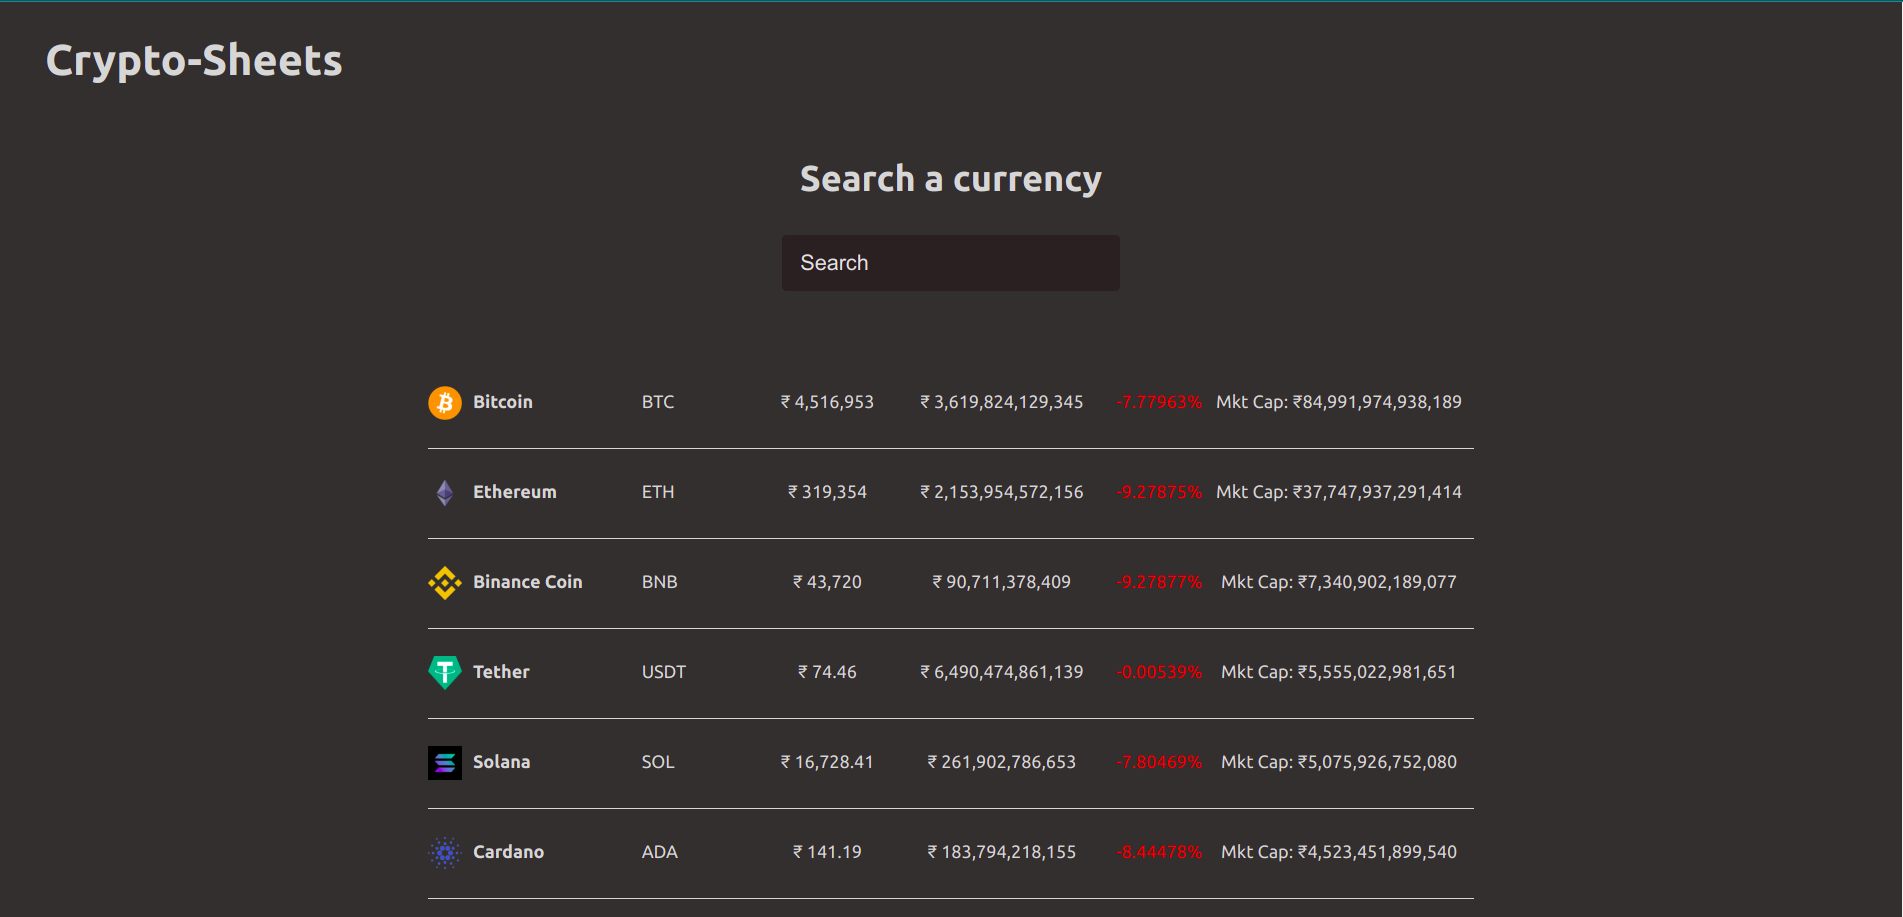Click Binance Mkt Cap ₹7,340,902,189,077
The image size is (1903, 917).
tap(1339, 582)
